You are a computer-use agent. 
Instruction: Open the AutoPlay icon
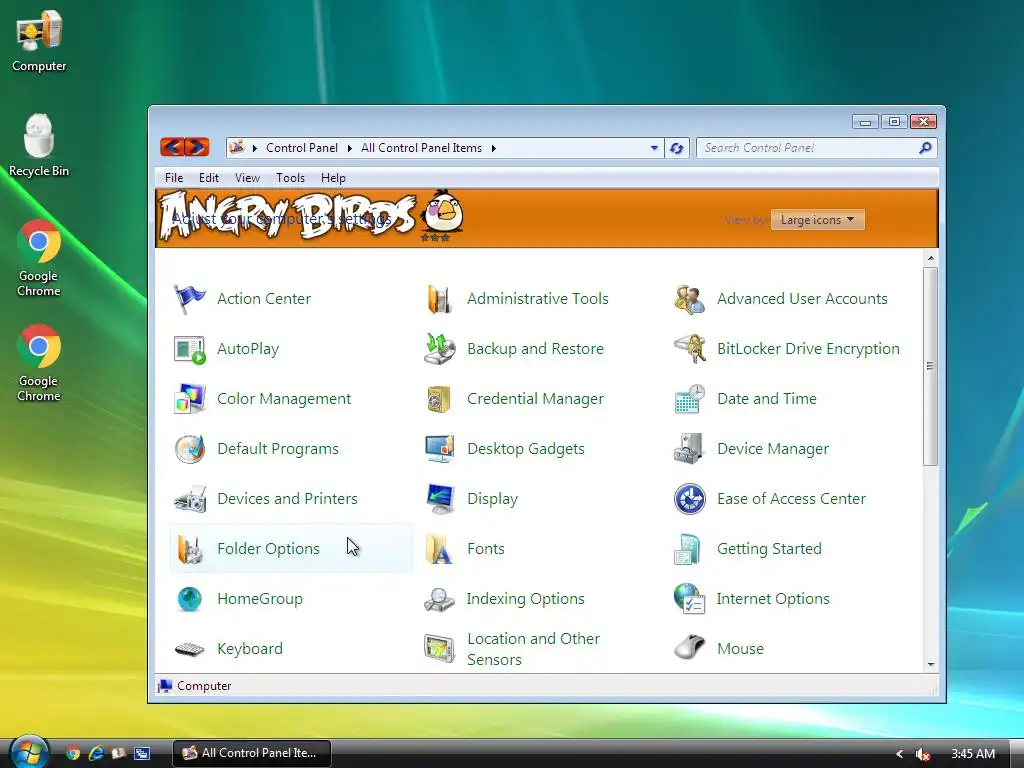click(189, 349)
